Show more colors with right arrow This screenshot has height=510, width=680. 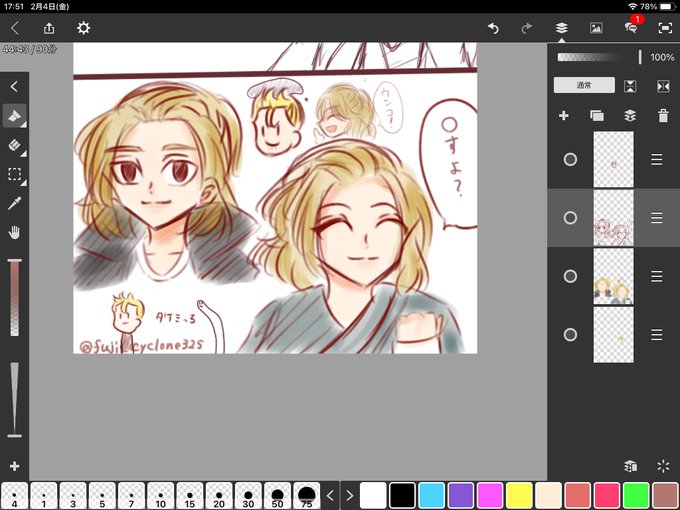349,495
